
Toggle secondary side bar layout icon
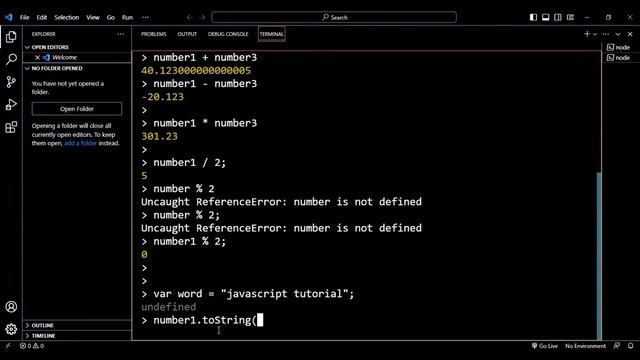[x=558, y=17]
